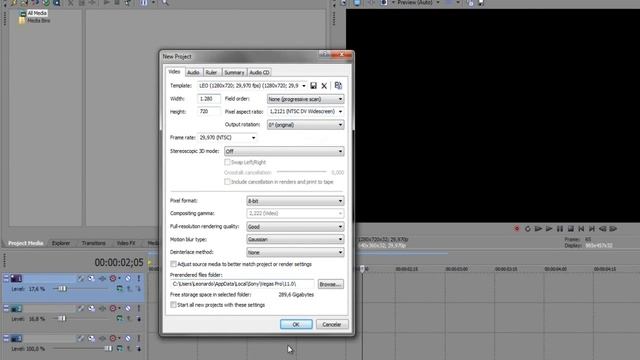
Task: Click the OK button
Action: point(296,324)
